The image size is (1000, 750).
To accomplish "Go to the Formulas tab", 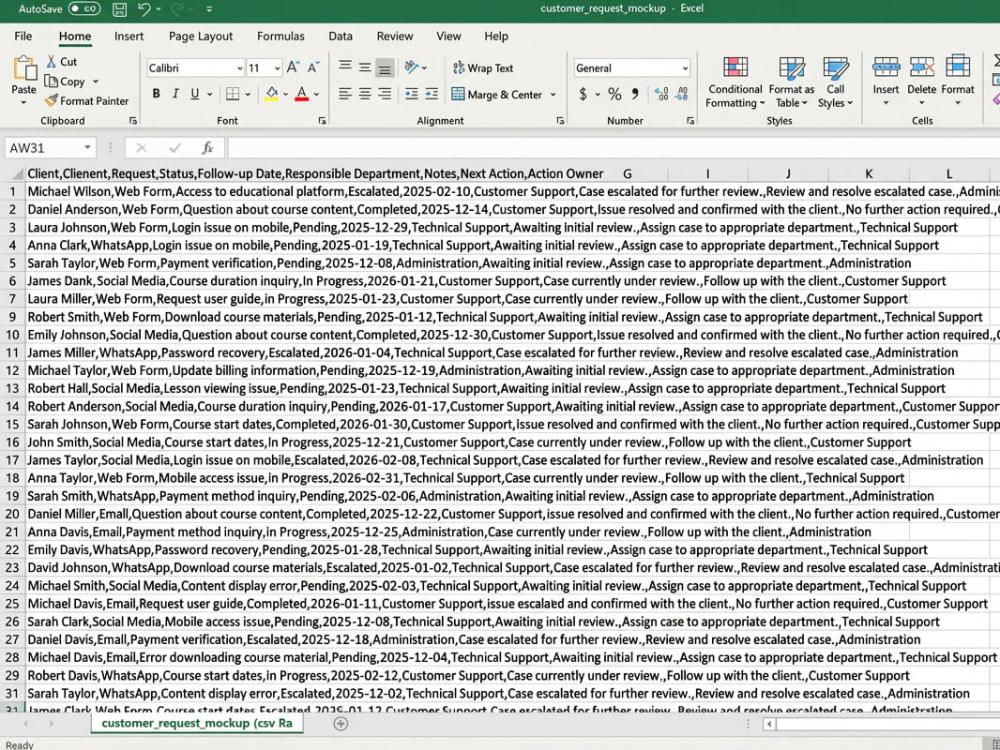I will coord(281,36).
